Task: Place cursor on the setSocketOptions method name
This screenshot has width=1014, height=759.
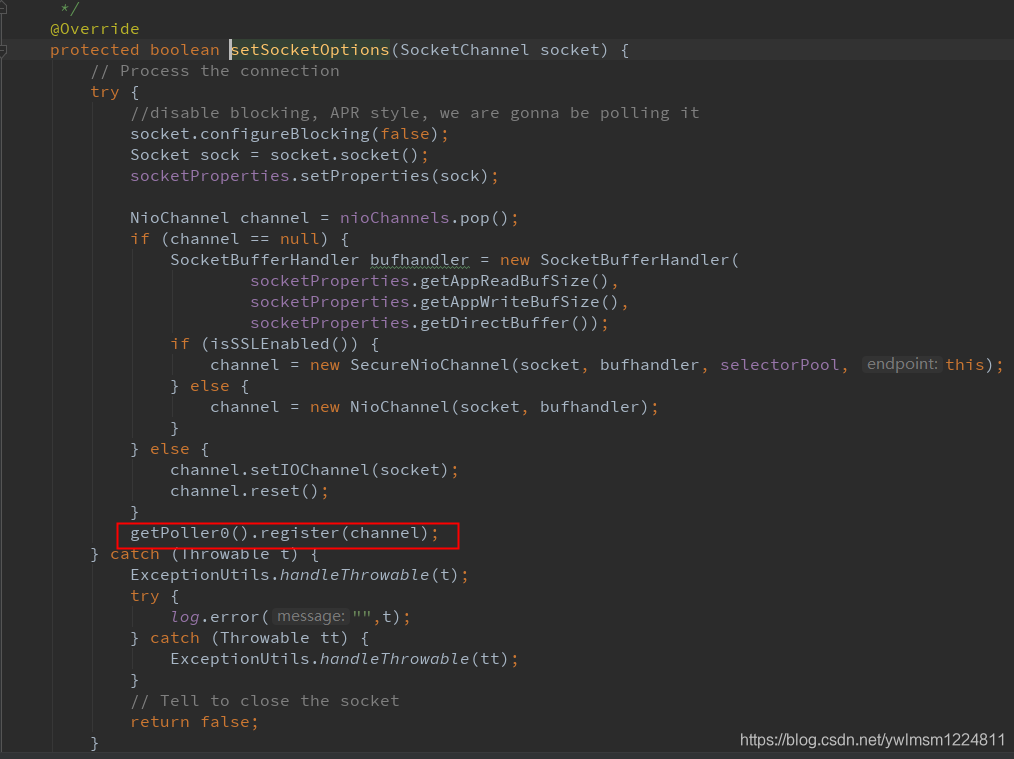Action: point(310,50)
